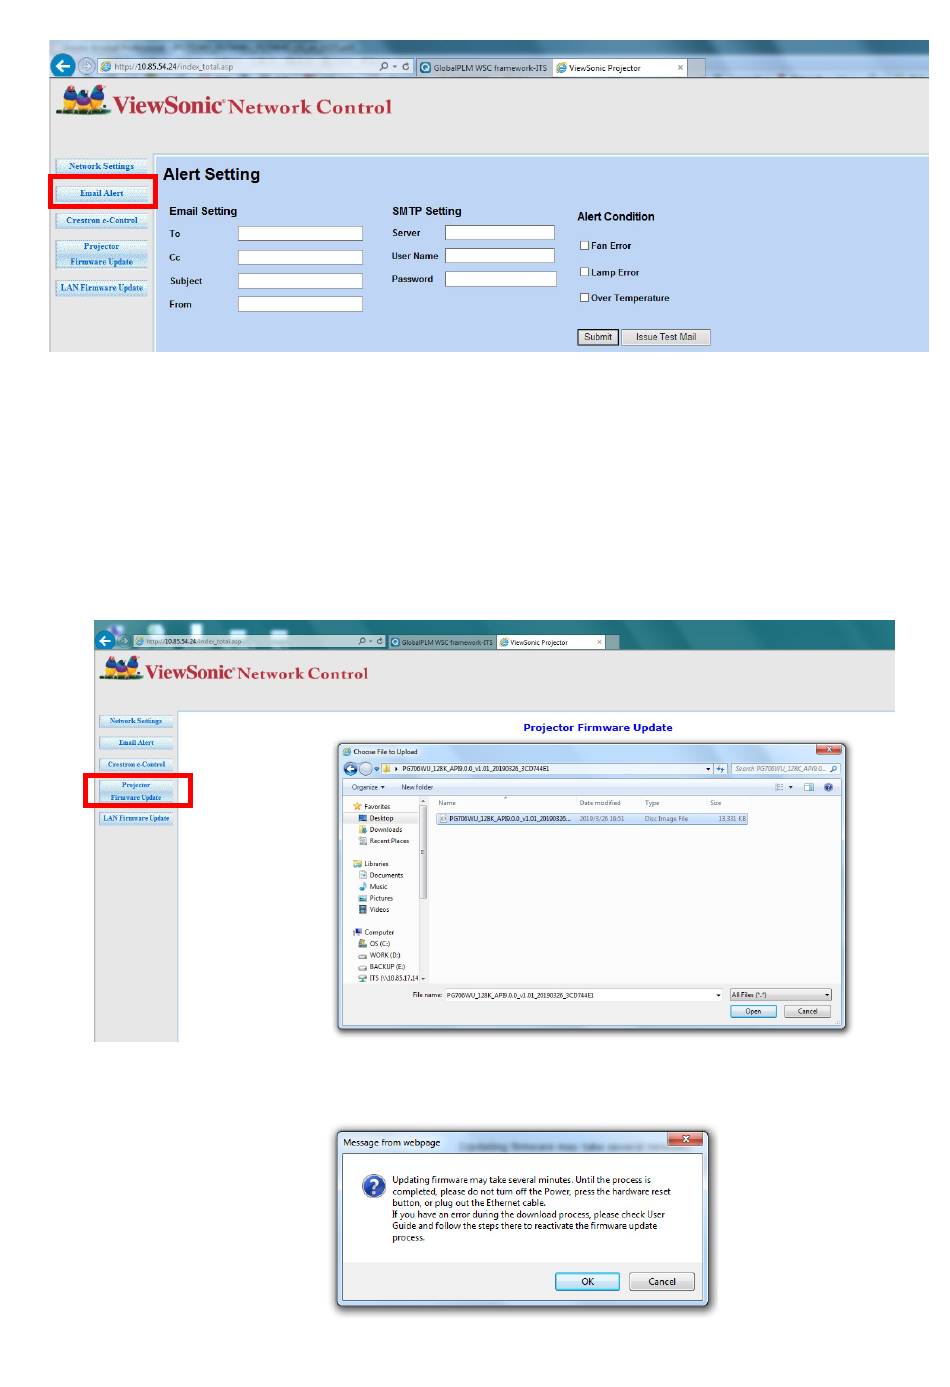Screen dimensions: 950x1387
Task: Click the search magnifier in the file dialog search box
Action: coord(834,769)
